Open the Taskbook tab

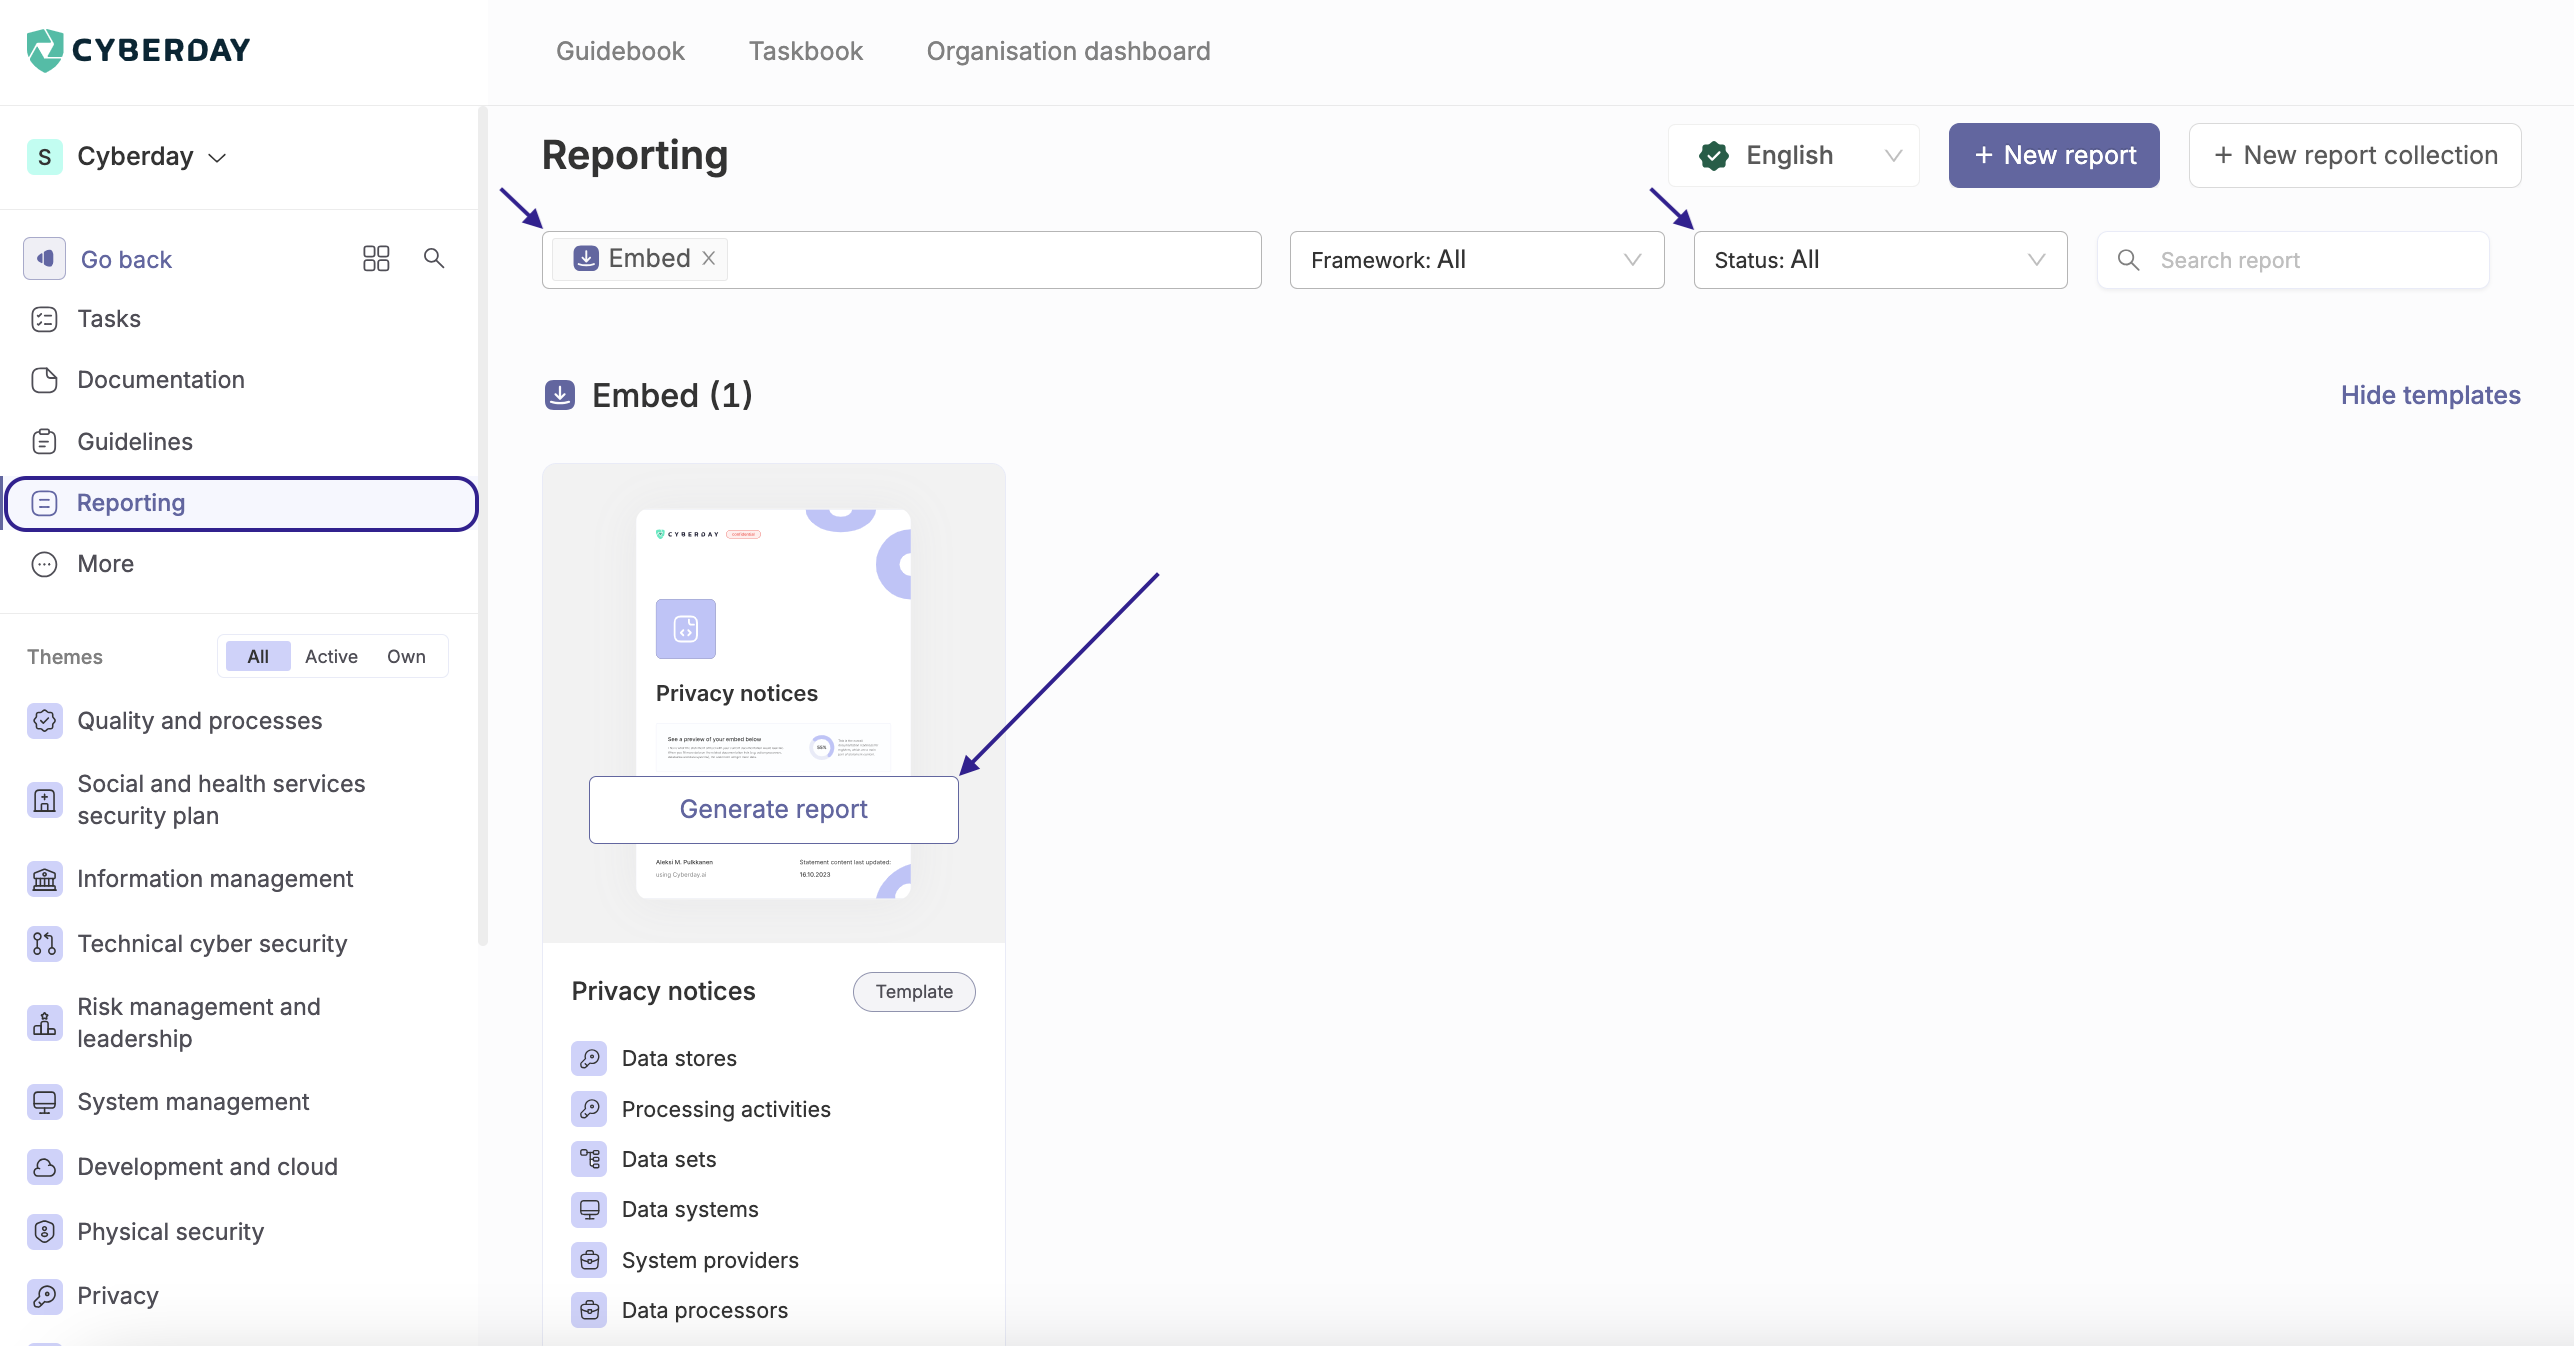806,51
